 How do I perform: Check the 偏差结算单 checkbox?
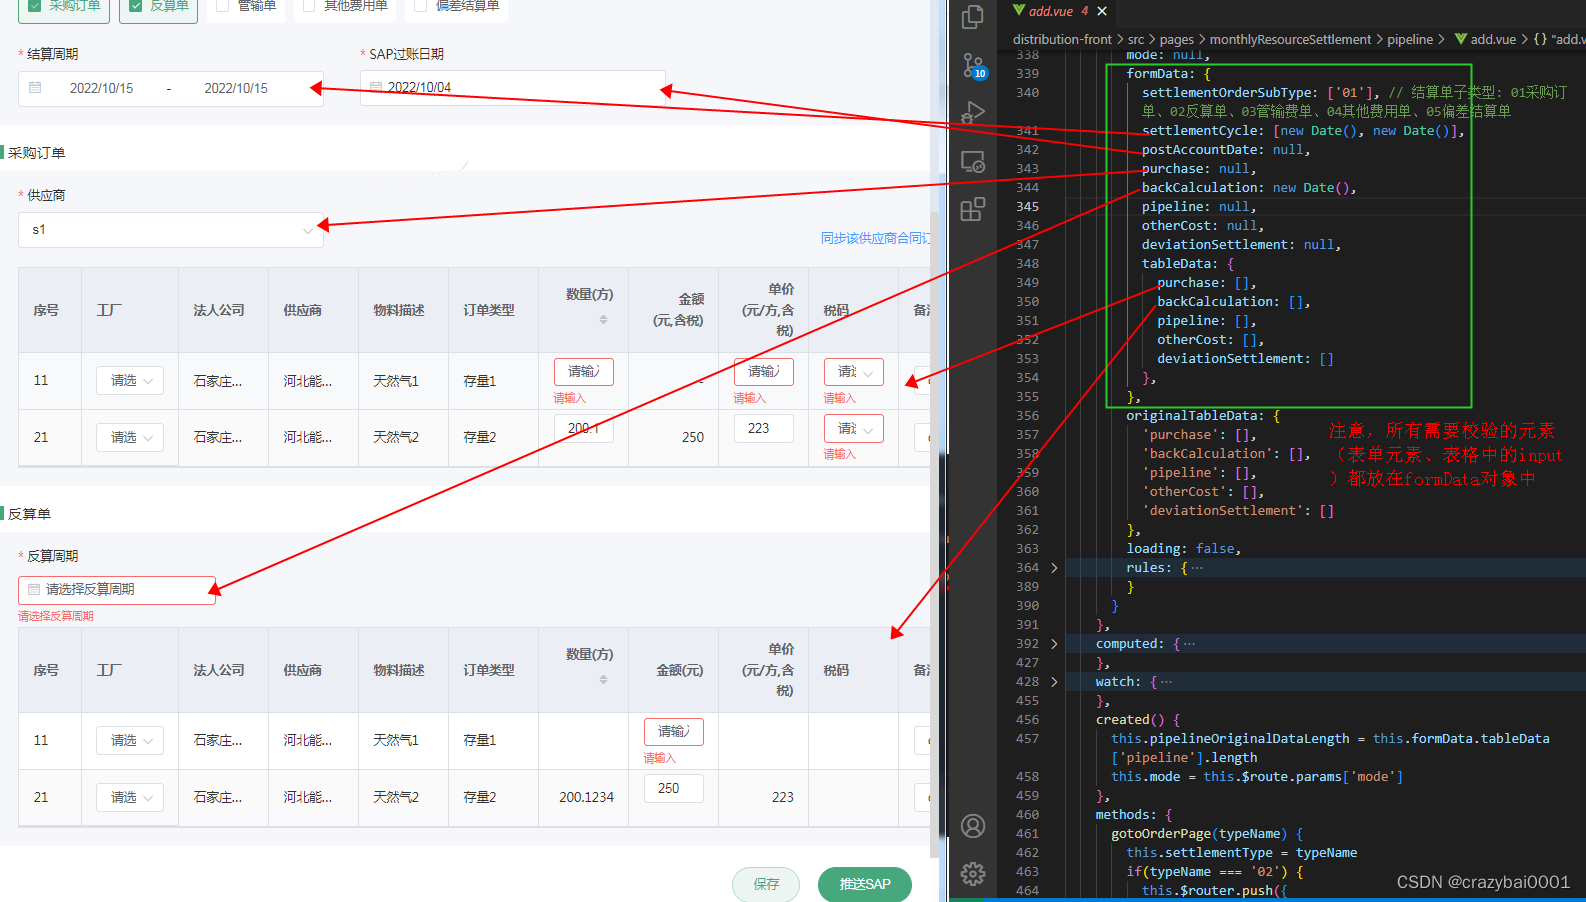click(421, 6)
